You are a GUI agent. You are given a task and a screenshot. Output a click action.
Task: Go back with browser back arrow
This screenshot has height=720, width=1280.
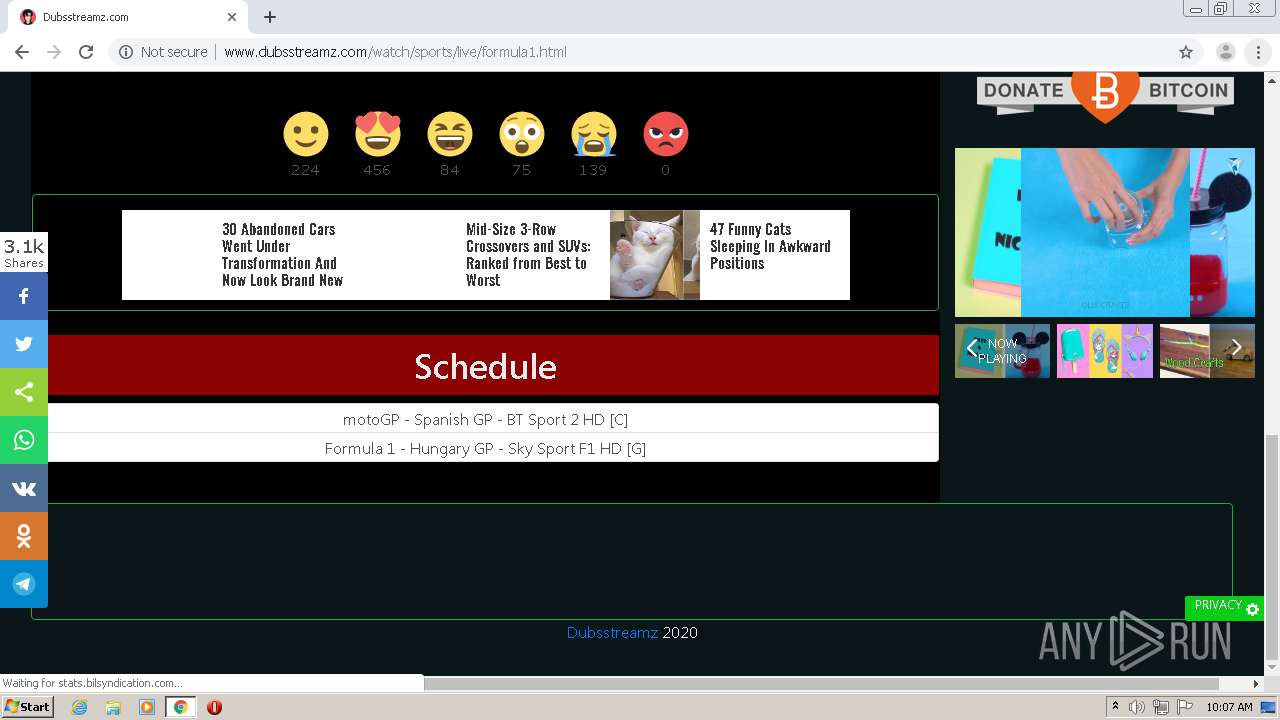click(x=22, y=52)
